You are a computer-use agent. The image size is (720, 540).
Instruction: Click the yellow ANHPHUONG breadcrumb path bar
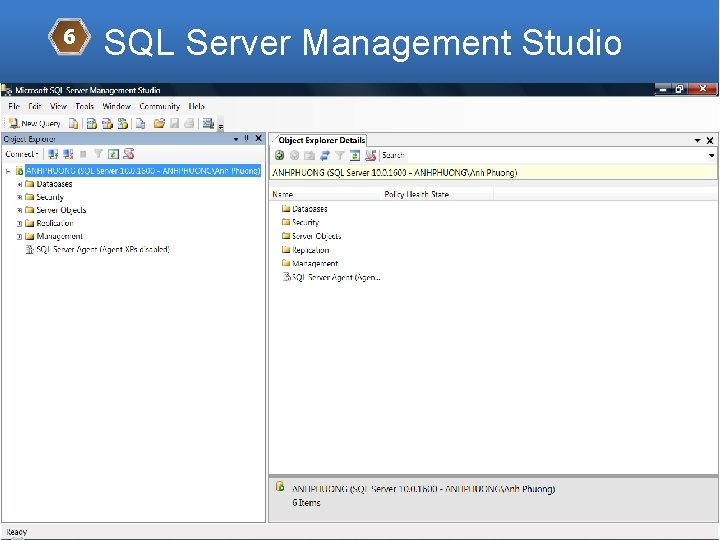493,173
